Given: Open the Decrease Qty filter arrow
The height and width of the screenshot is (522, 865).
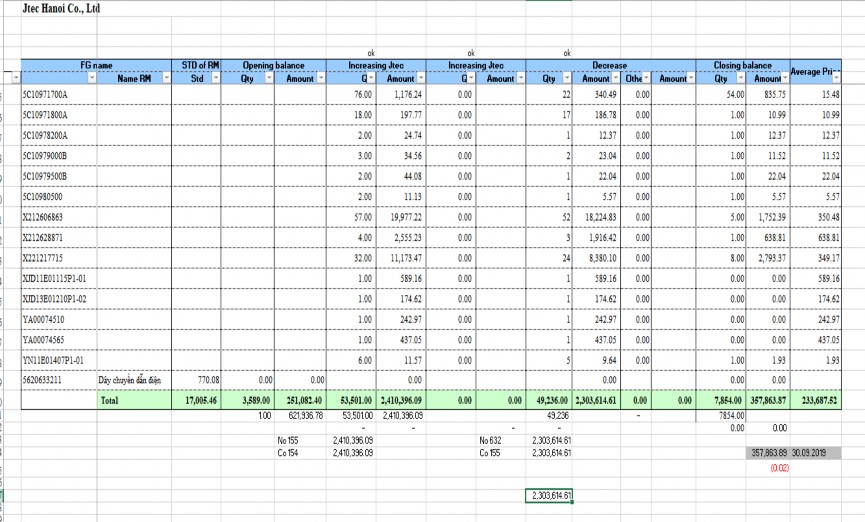Looking at the screenshot, I should point(565,77).
